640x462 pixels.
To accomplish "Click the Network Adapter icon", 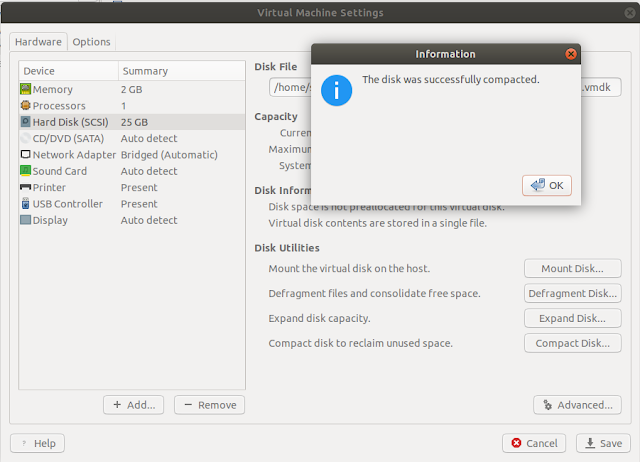I will click(26, 155).
